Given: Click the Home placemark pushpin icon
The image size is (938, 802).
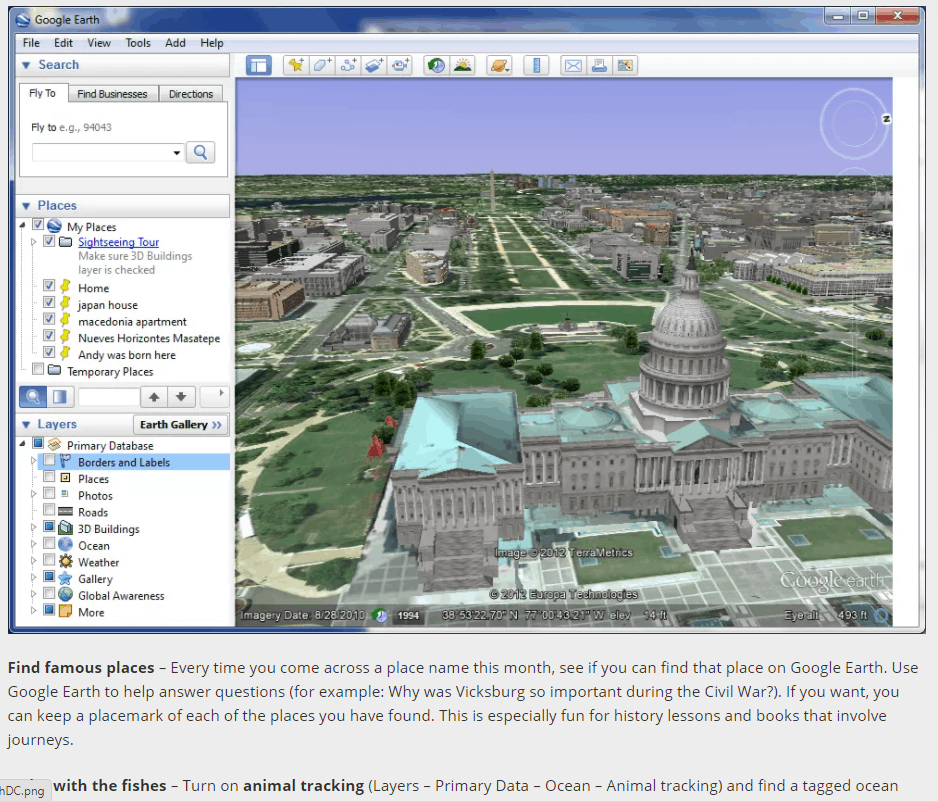Looking at the screenshot, I should coord(66,286).
